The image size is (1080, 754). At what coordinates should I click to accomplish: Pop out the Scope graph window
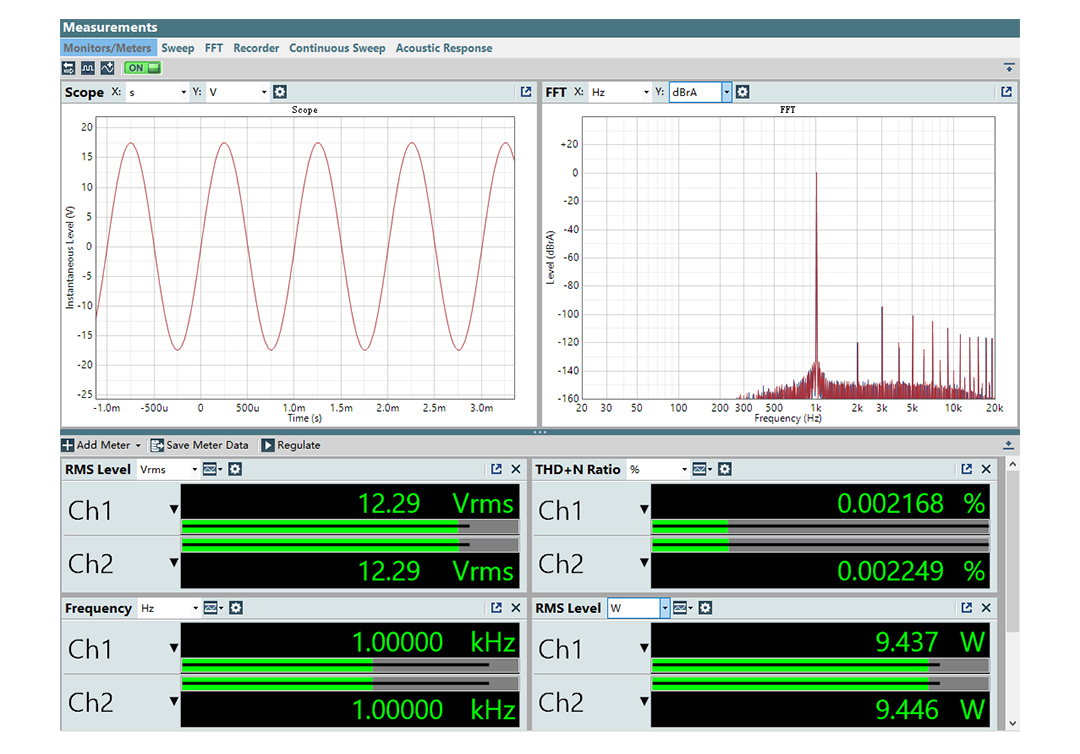point(526,92)
